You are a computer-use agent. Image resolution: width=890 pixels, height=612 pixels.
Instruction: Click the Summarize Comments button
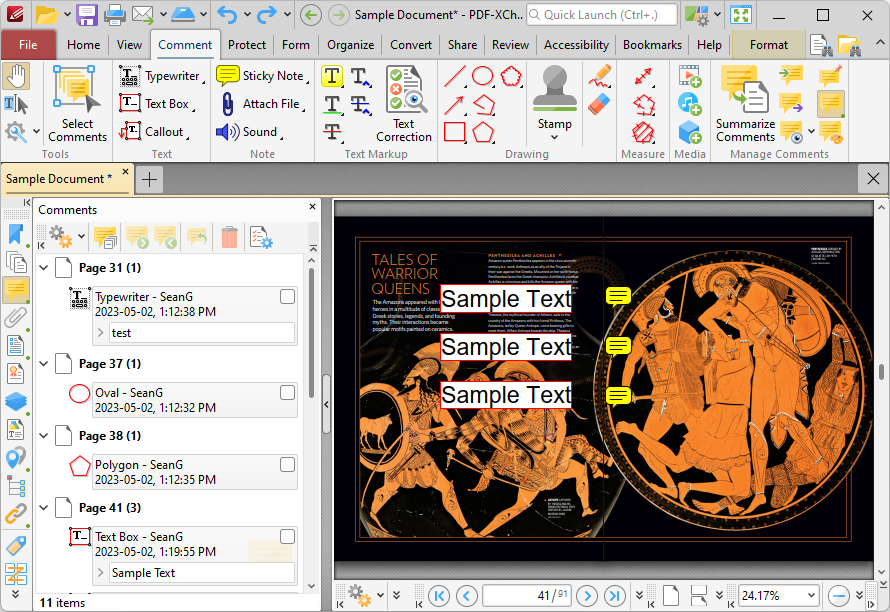[x=745, y=103]
